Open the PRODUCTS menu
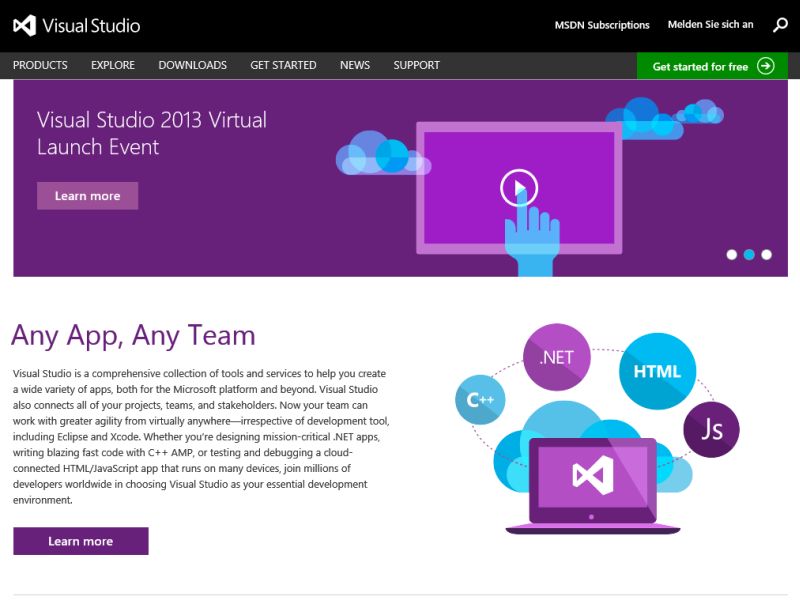 pyautogui.click(x=40, y=65)
